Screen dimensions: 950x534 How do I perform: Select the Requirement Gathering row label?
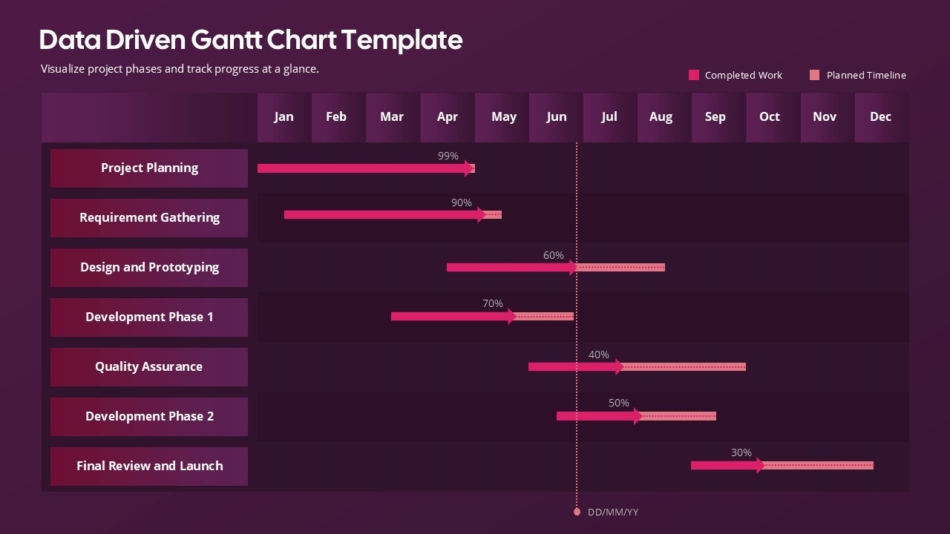(149, 217)
